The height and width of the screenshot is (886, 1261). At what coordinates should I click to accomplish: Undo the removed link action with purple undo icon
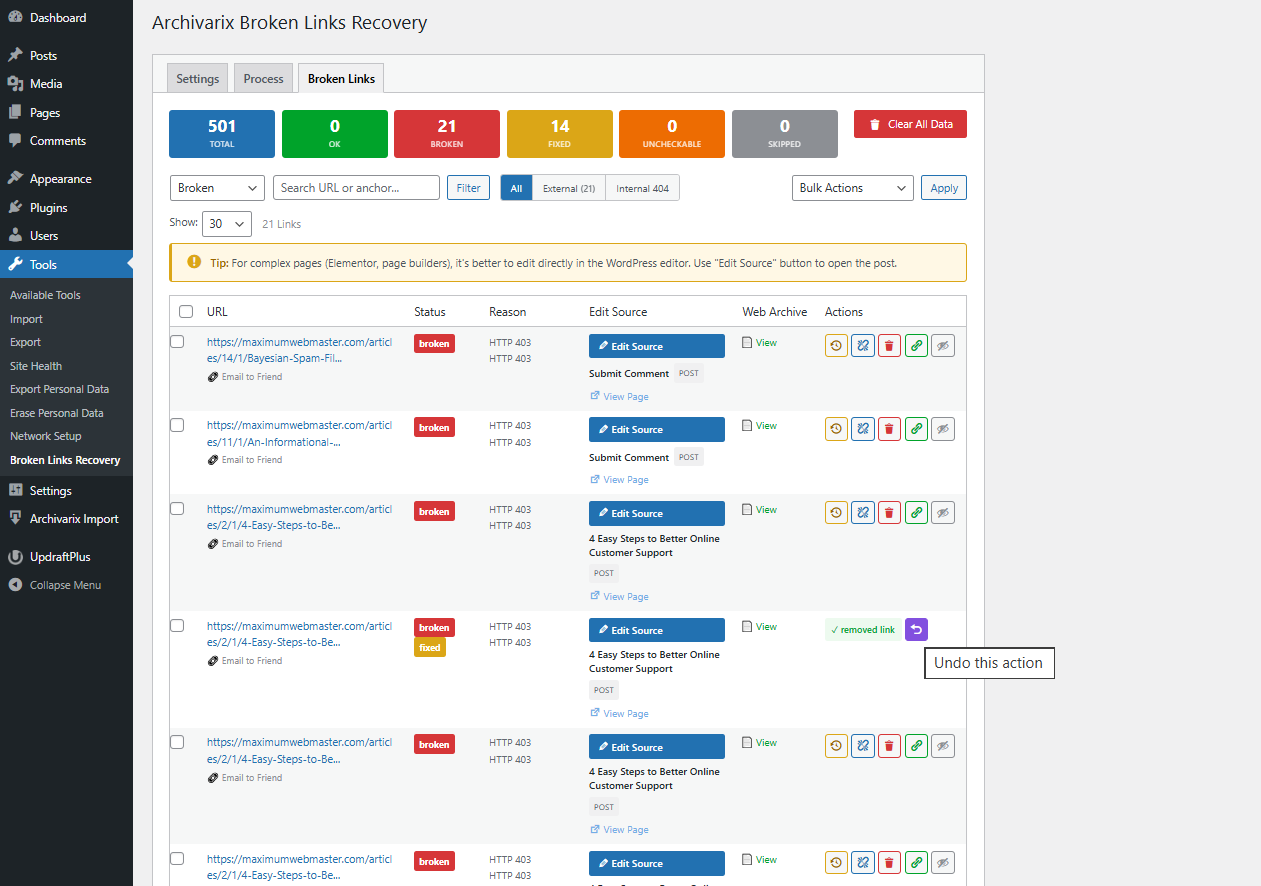pos(916,630)
